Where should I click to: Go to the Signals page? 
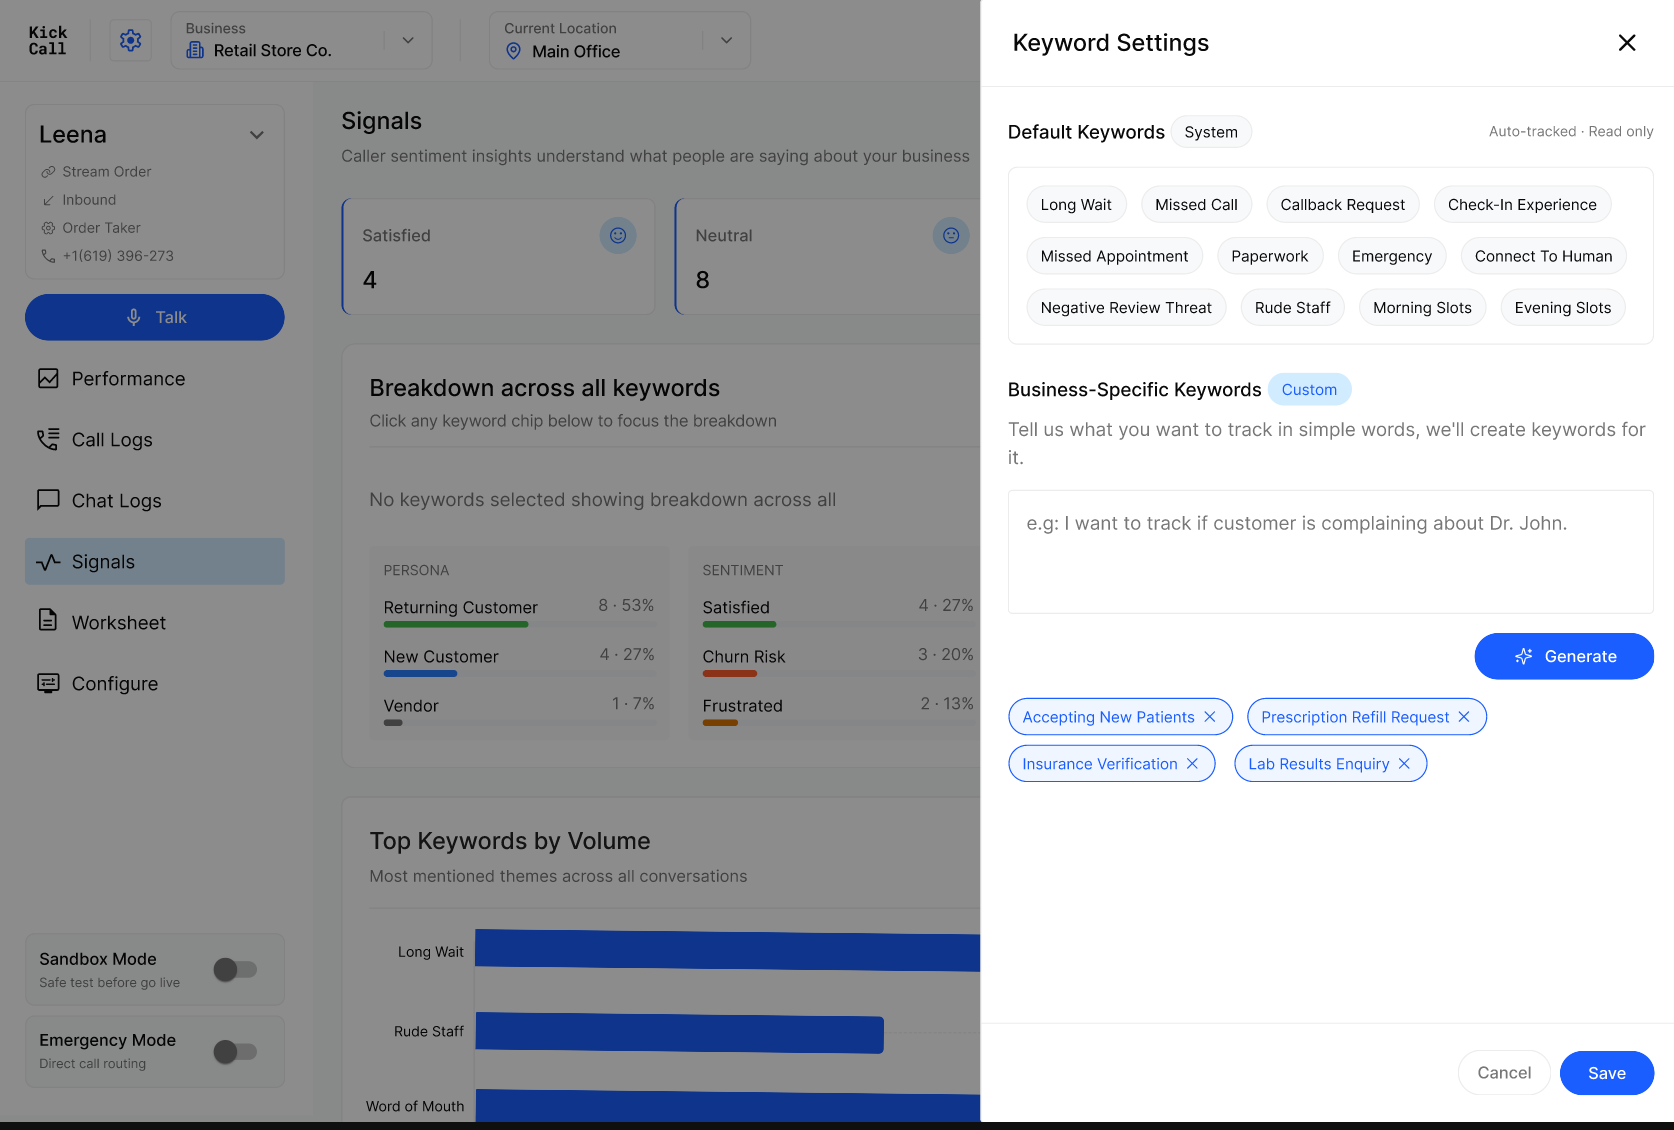coord(155,562)
